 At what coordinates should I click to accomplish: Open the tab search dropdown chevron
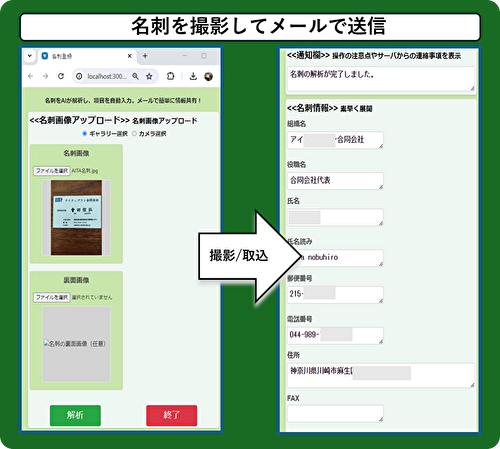30,56
